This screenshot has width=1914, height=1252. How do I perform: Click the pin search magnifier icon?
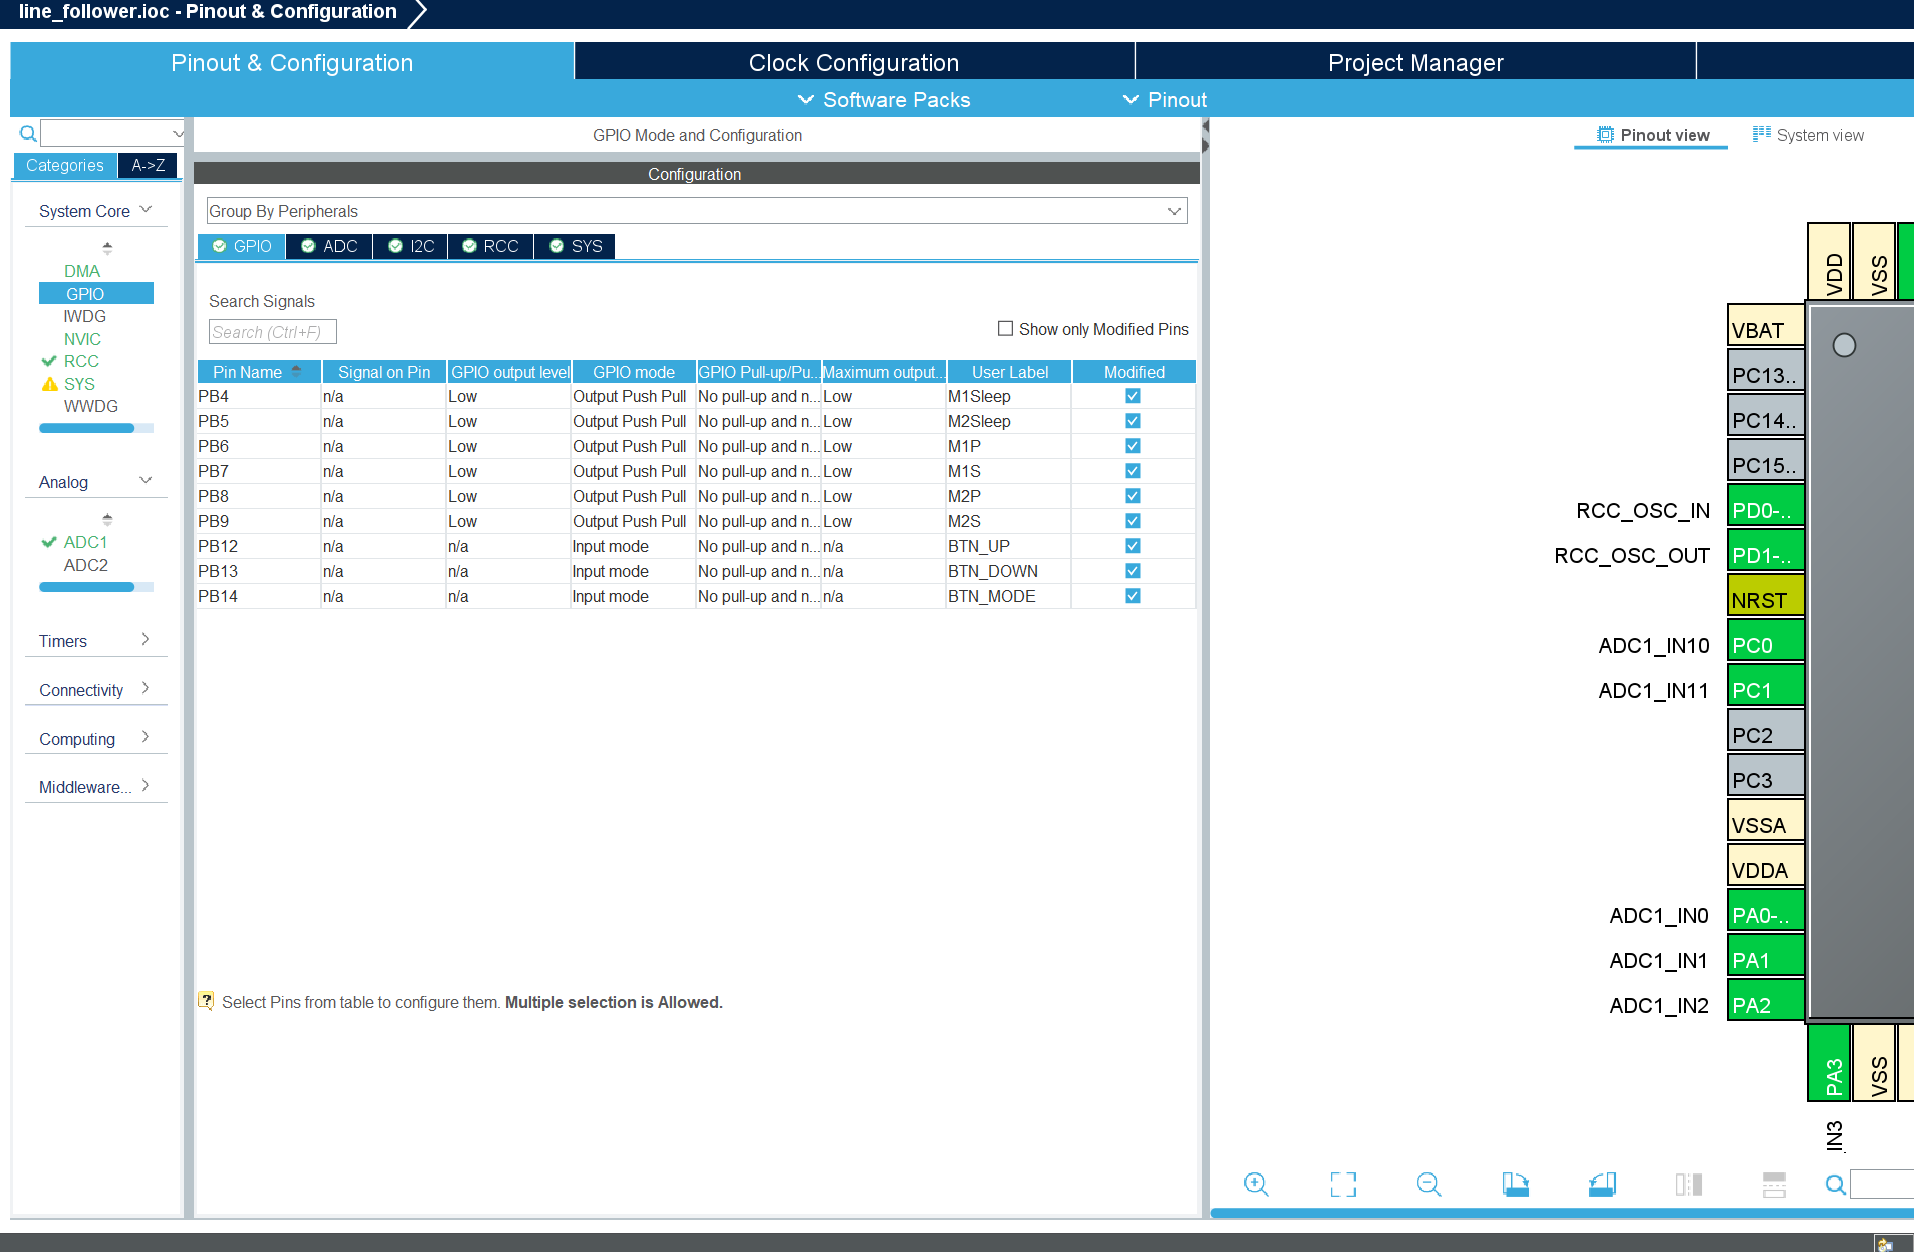1835,1185
